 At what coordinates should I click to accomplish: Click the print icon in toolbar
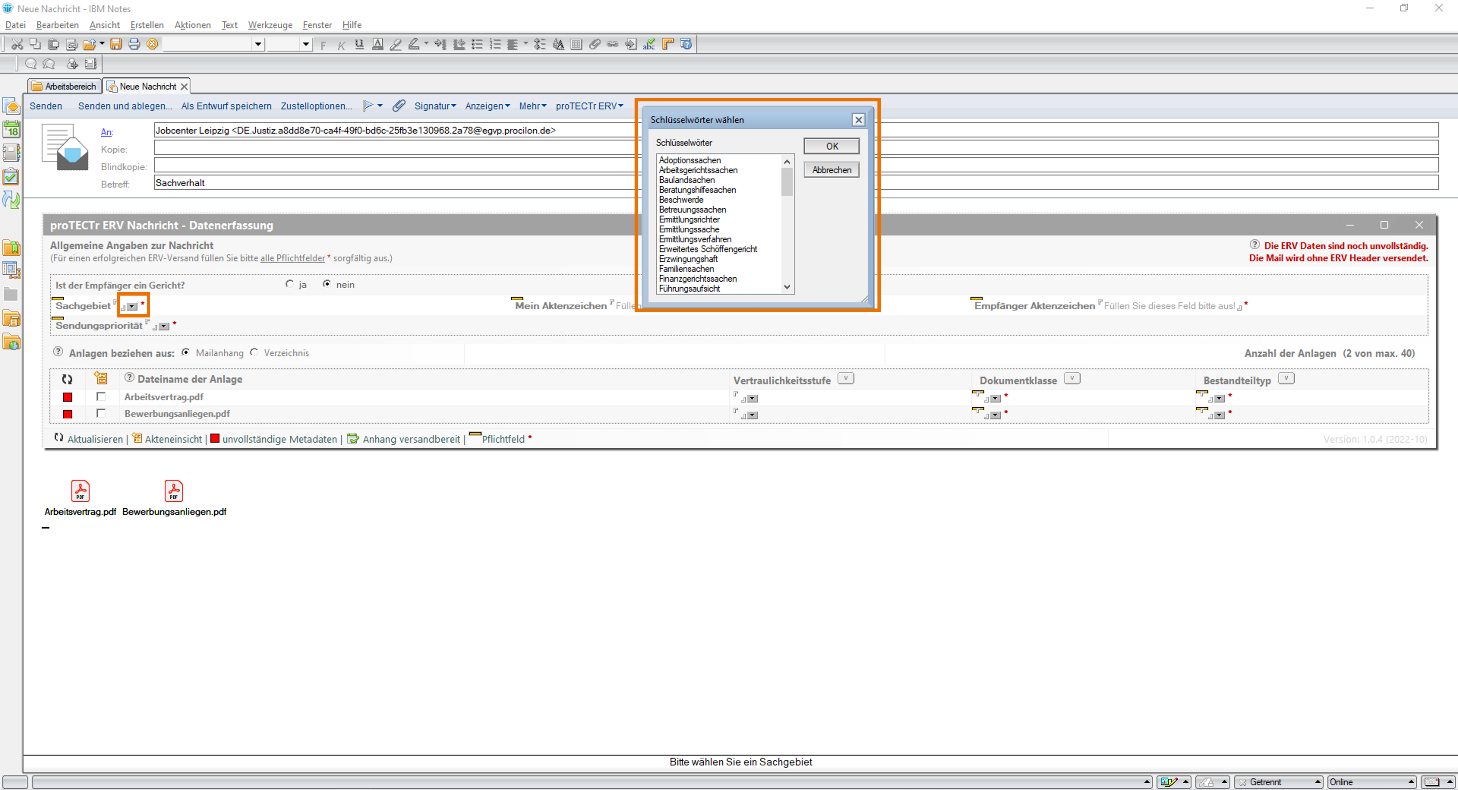coord(133,44)
